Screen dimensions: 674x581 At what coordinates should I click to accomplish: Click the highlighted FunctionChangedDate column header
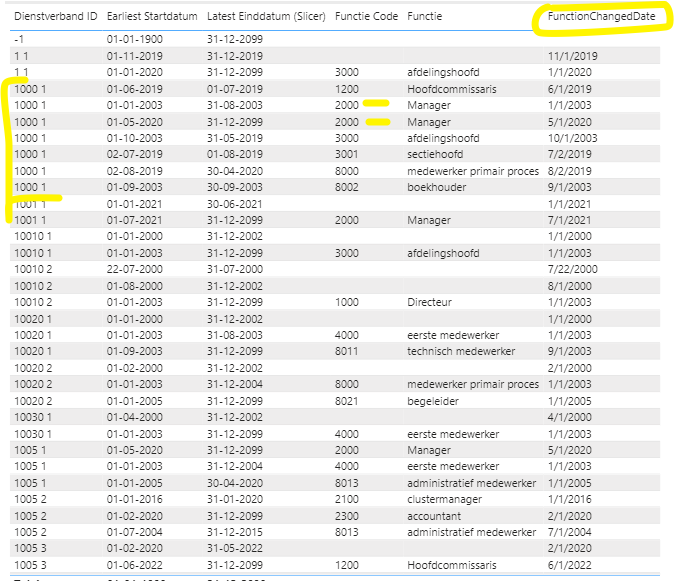point(596,18)
